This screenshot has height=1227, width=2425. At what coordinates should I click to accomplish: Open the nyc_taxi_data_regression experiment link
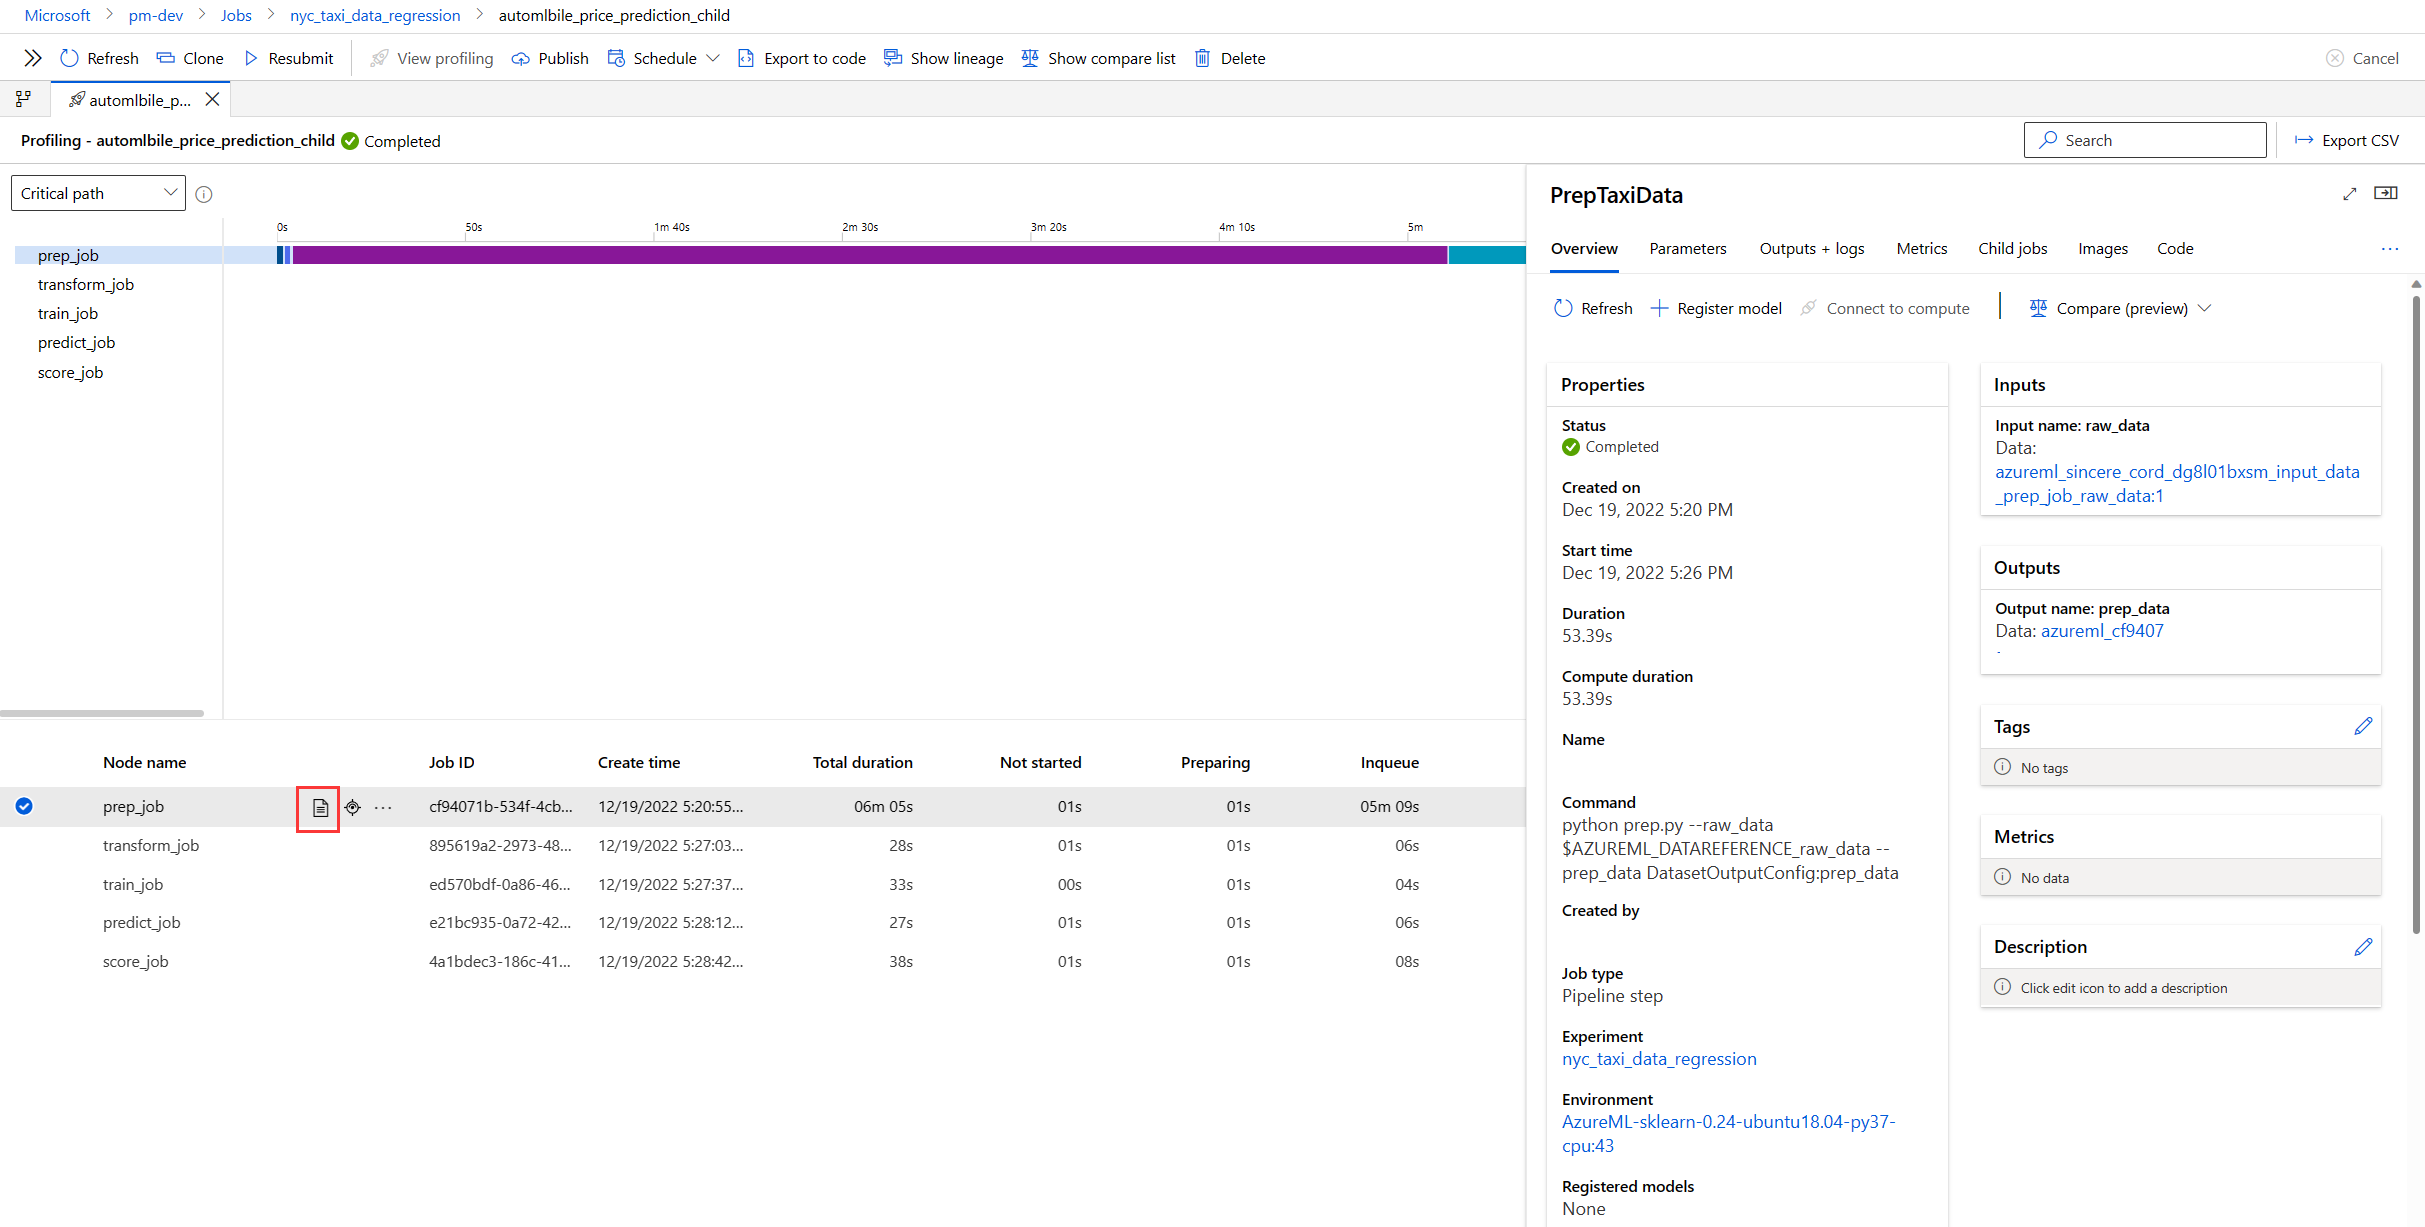tap(1658, 1058)
